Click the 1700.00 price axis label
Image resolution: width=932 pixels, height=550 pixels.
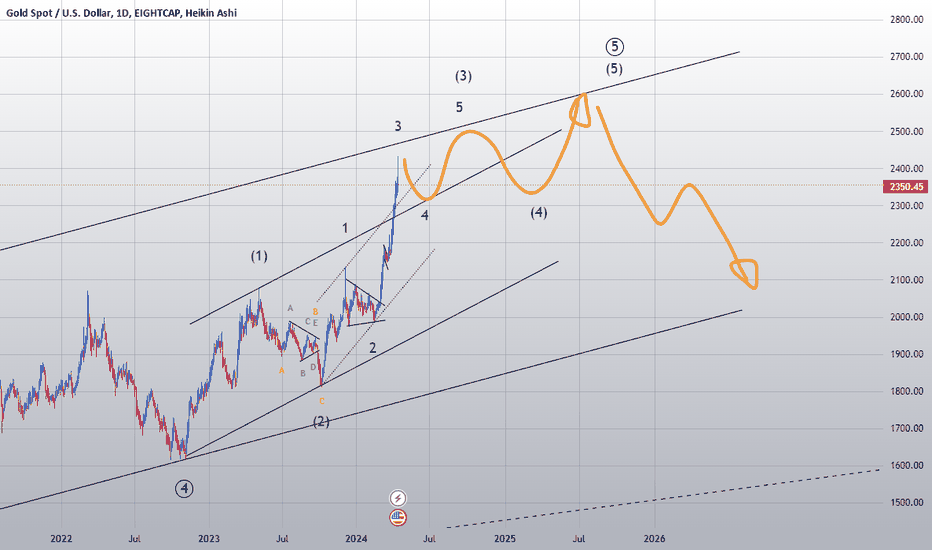pyautogui.click(x=906, y=428)
